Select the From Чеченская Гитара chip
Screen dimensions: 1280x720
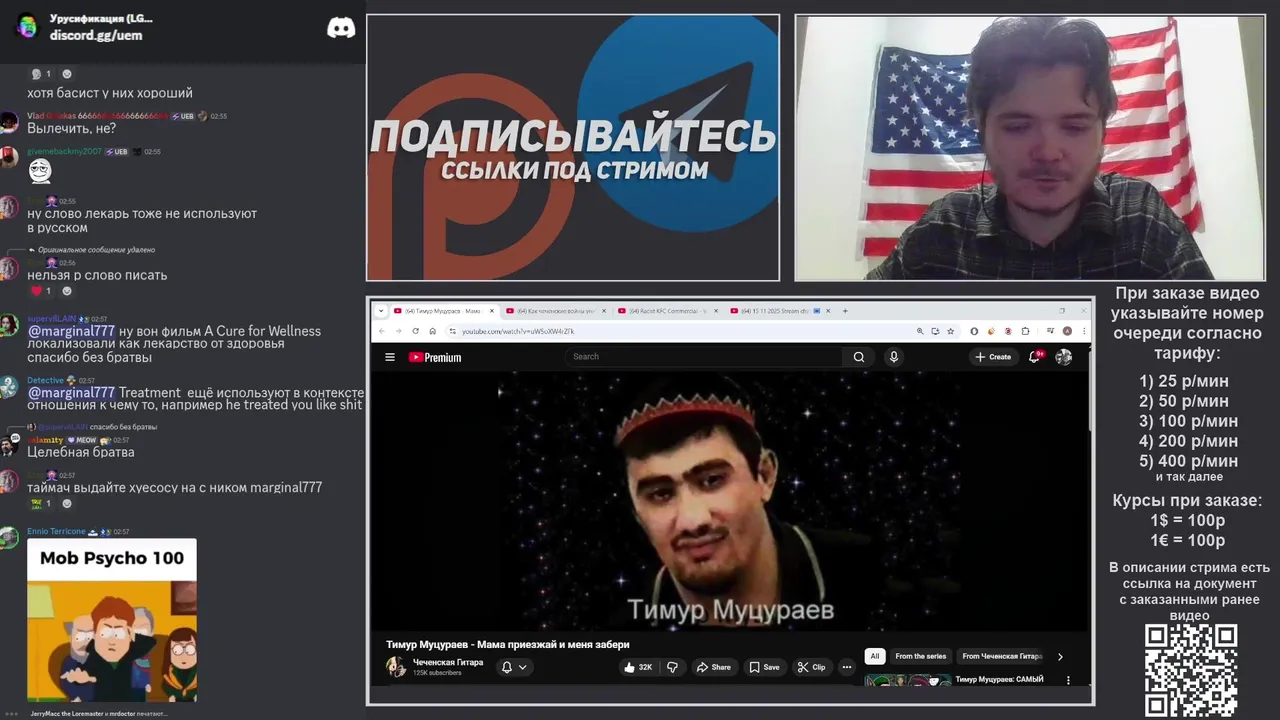click(1002, 656)
